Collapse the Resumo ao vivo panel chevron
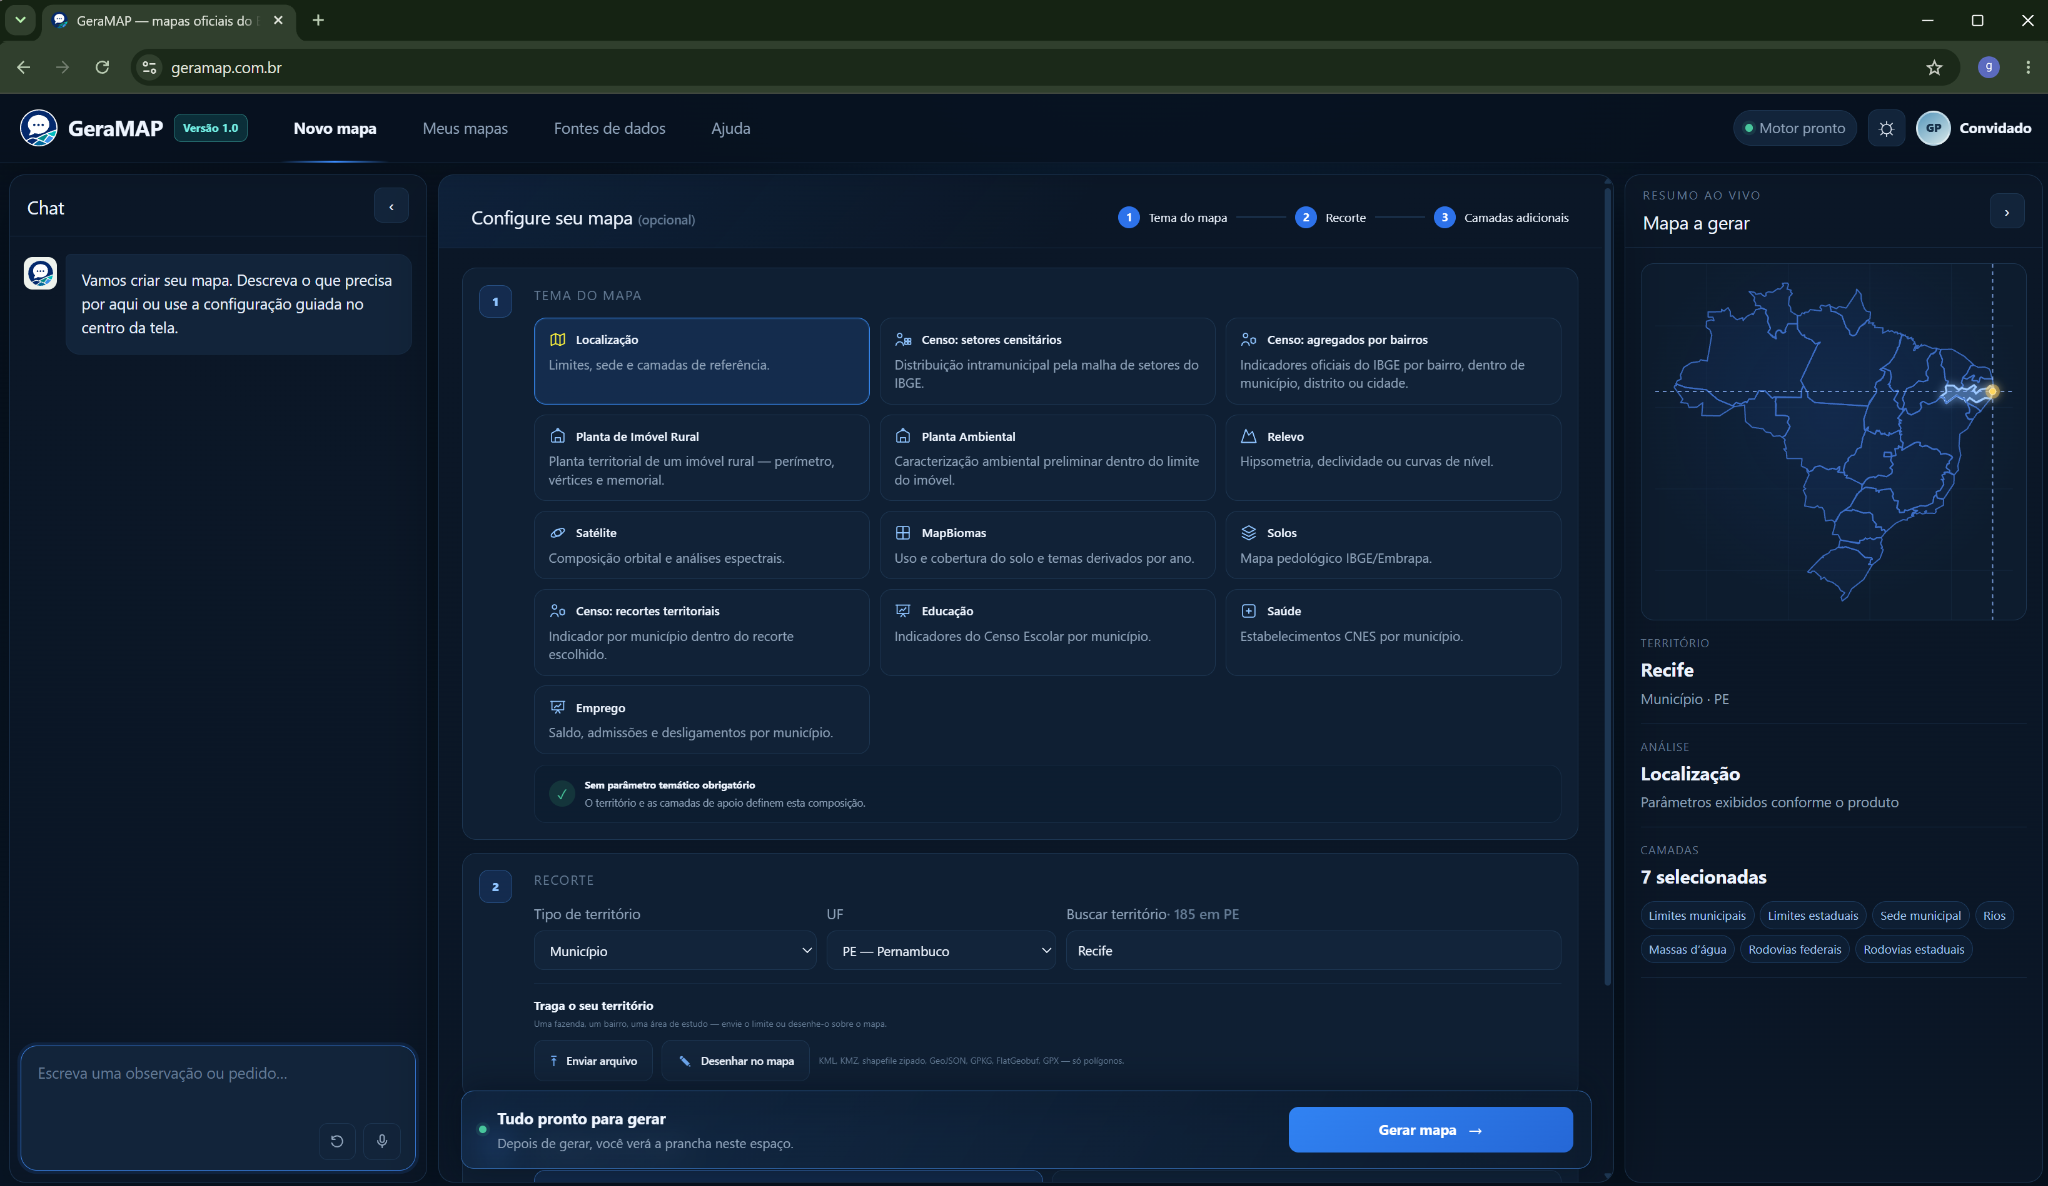Screen dimensions: 2048x1186 2007,212
